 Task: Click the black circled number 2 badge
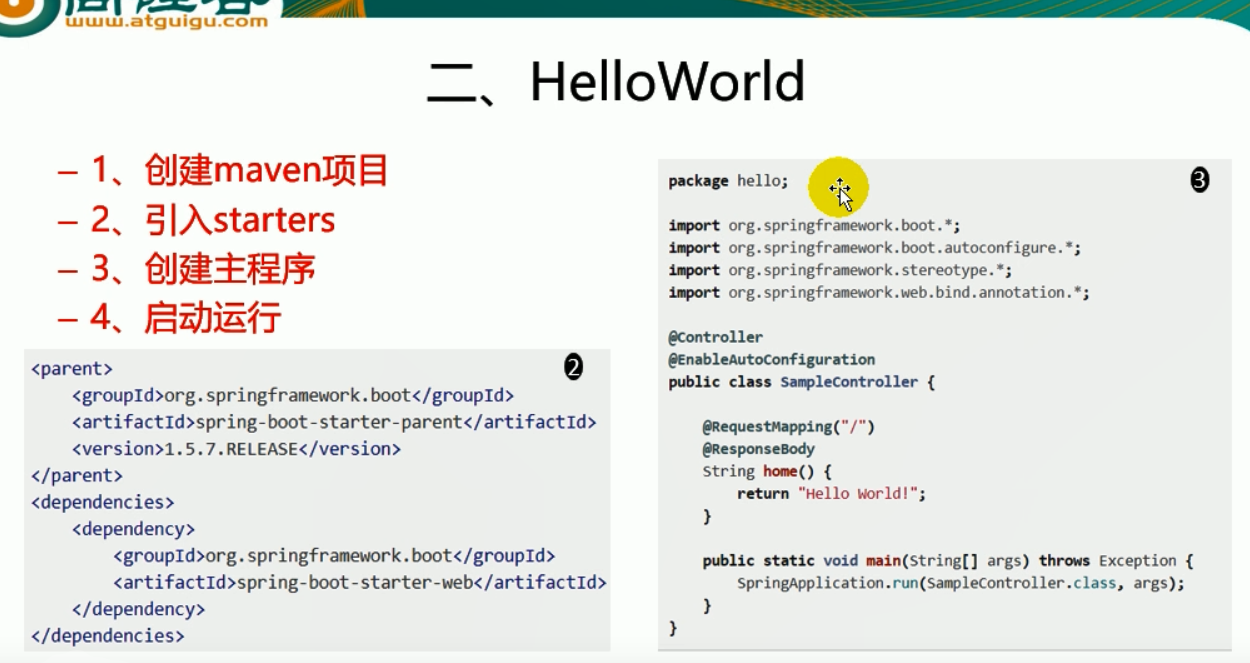pos(573,368)
